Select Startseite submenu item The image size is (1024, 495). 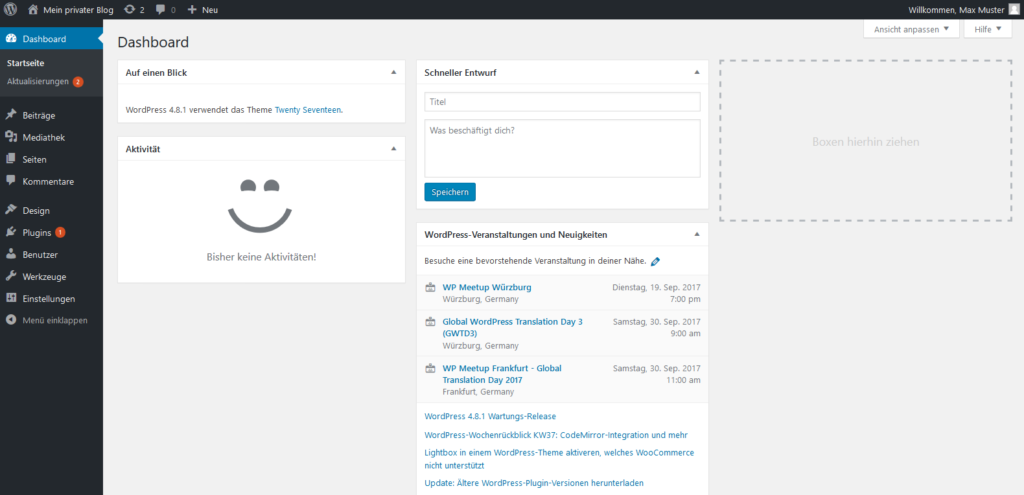25,63
